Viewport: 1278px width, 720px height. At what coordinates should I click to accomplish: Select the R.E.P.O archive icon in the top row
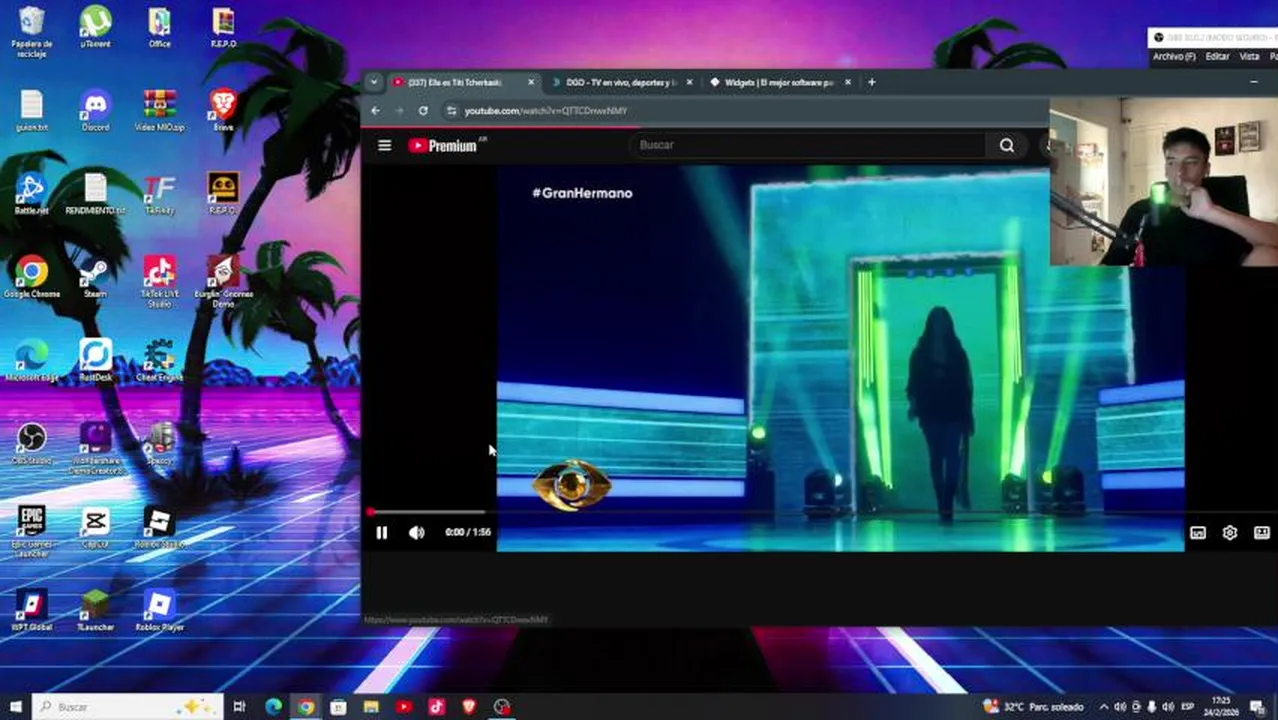coord(223,27)
